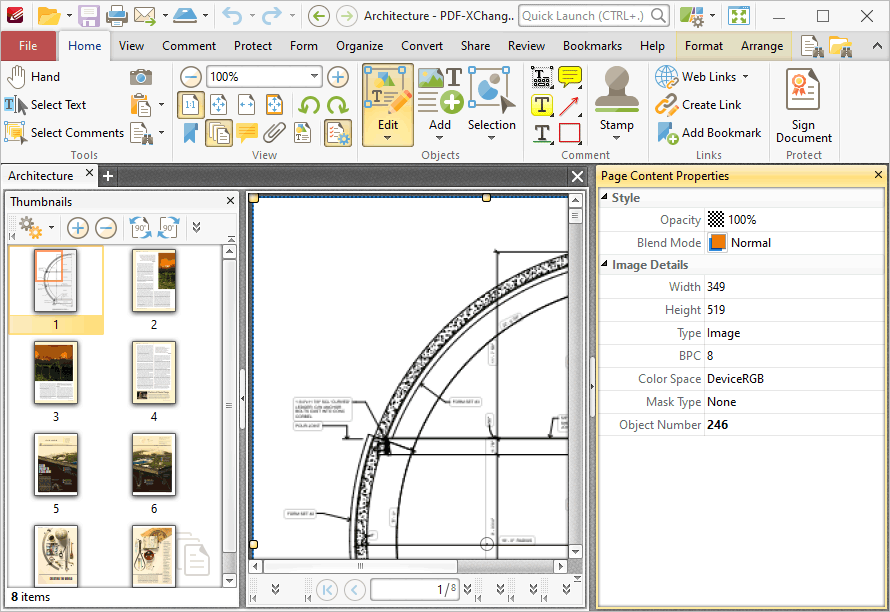
Task: Collapse the Image Details section
Action: (x=604, y=264)
